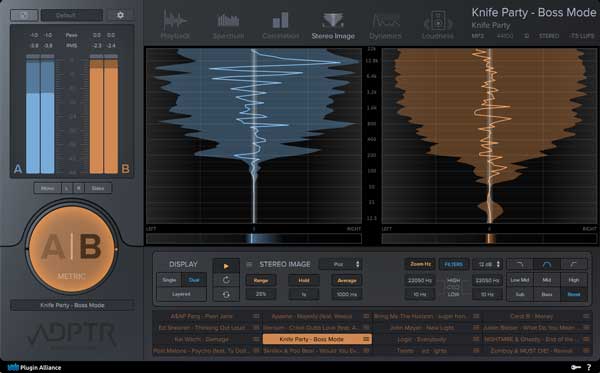Image resolution: width=600 pixels, height=373 pixels.
Task: Select Dual display mode
Action: click(x=194, y=280)
